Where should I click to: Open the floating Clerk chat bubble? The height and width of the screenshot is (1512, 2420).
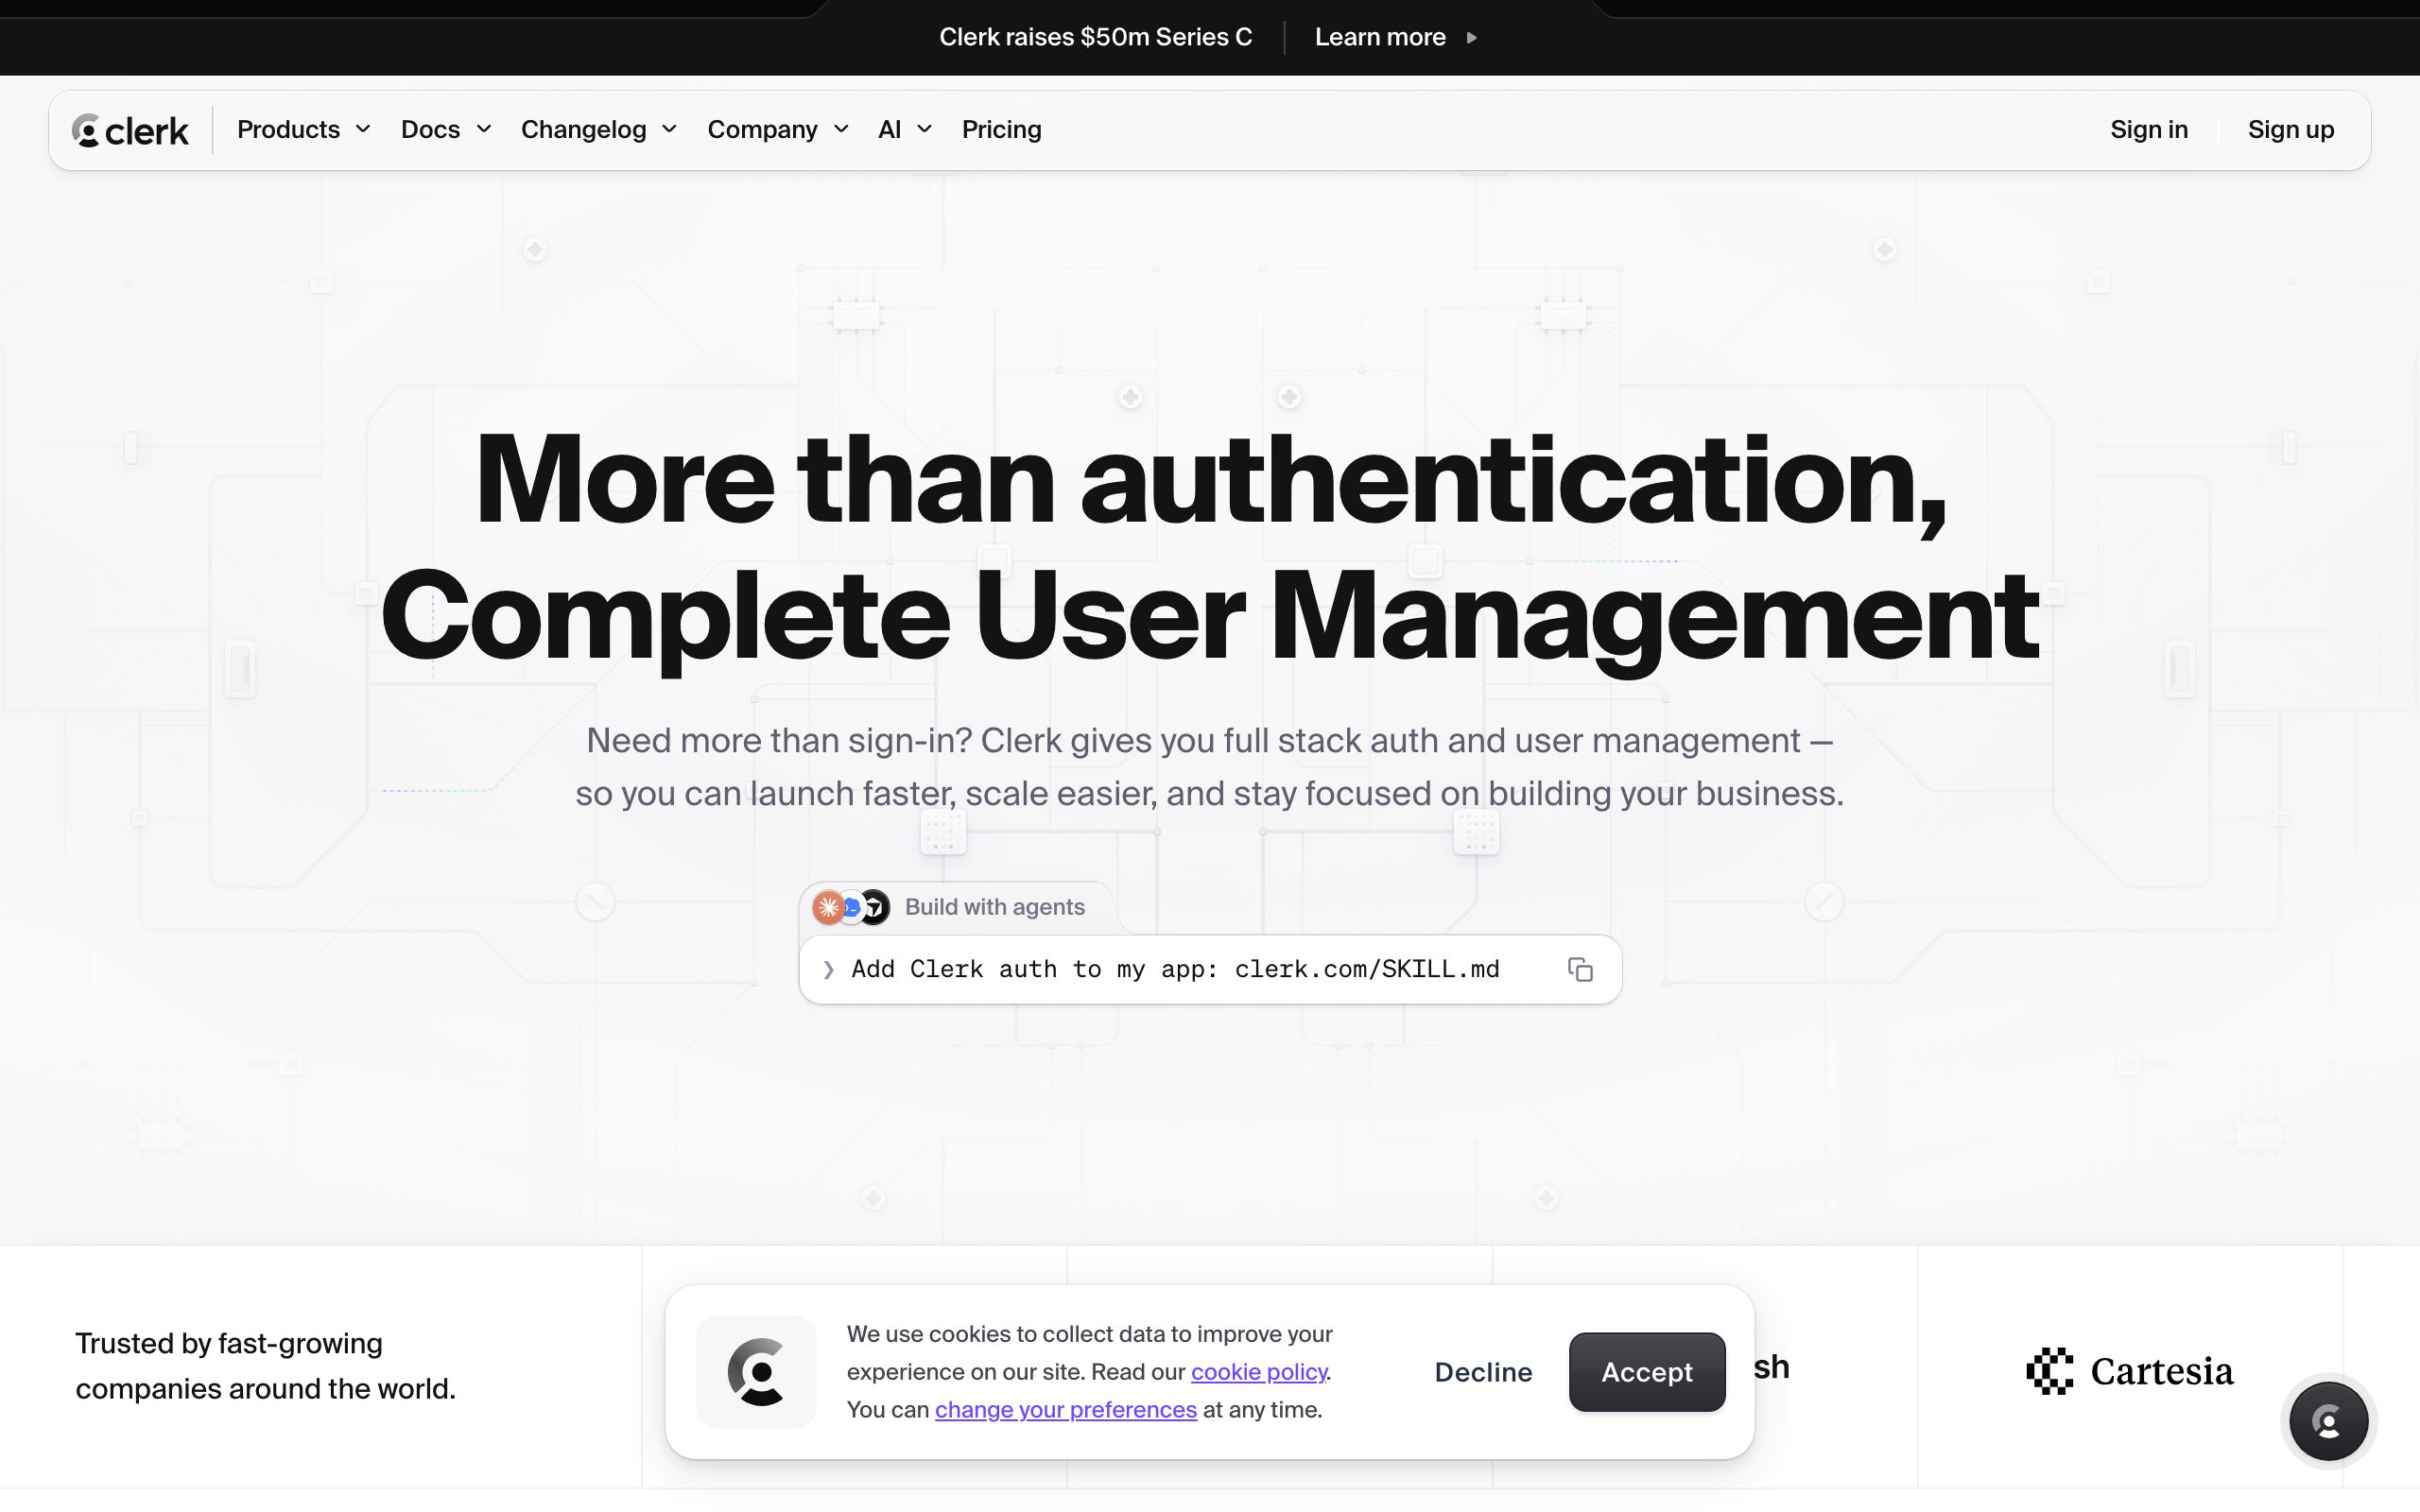tap(2329, 1420)
